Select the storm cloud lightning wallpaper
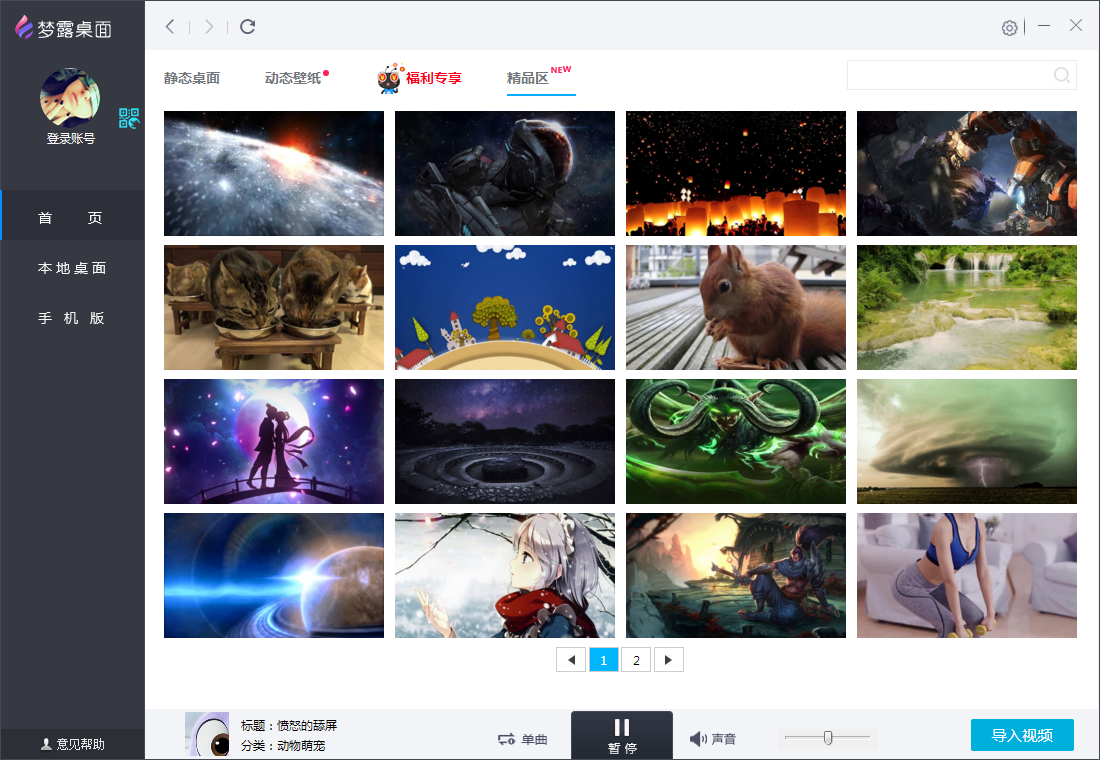The height and width of the screenshot is (760, 1100). [967, 441]
